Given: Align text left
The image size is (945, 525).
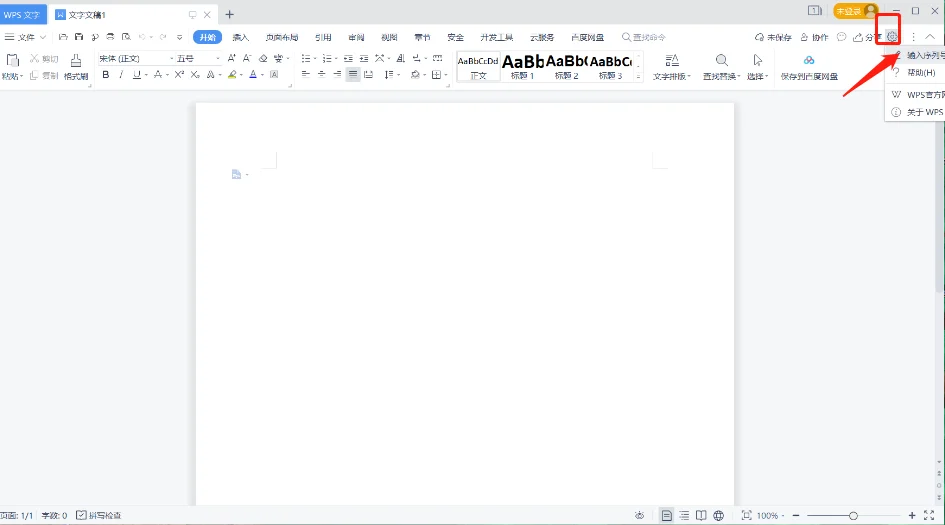Looking at the screenshot, I should (x=306, y=75).
